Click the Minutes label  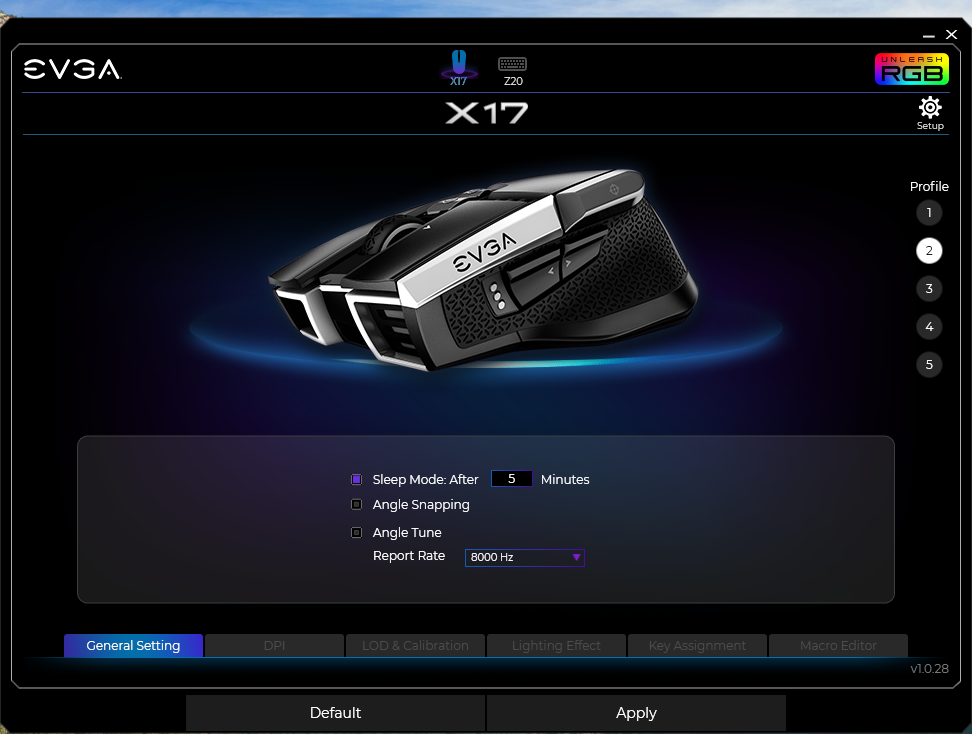tap(565, 479)
